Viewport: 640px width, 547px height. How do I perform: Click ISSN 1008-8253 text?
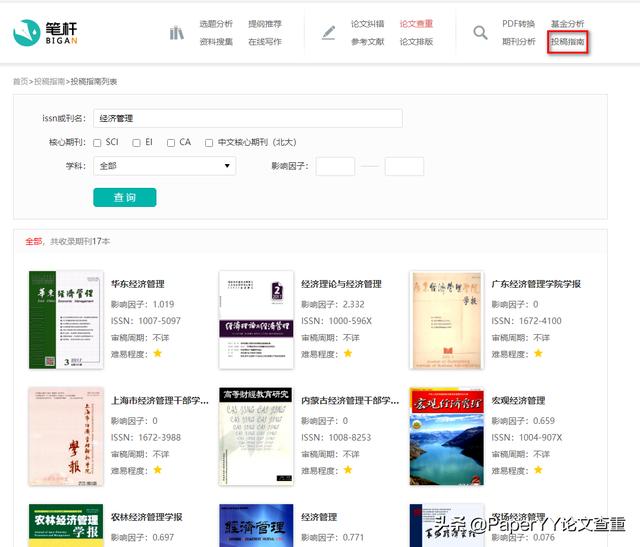(x=336, y=438)
